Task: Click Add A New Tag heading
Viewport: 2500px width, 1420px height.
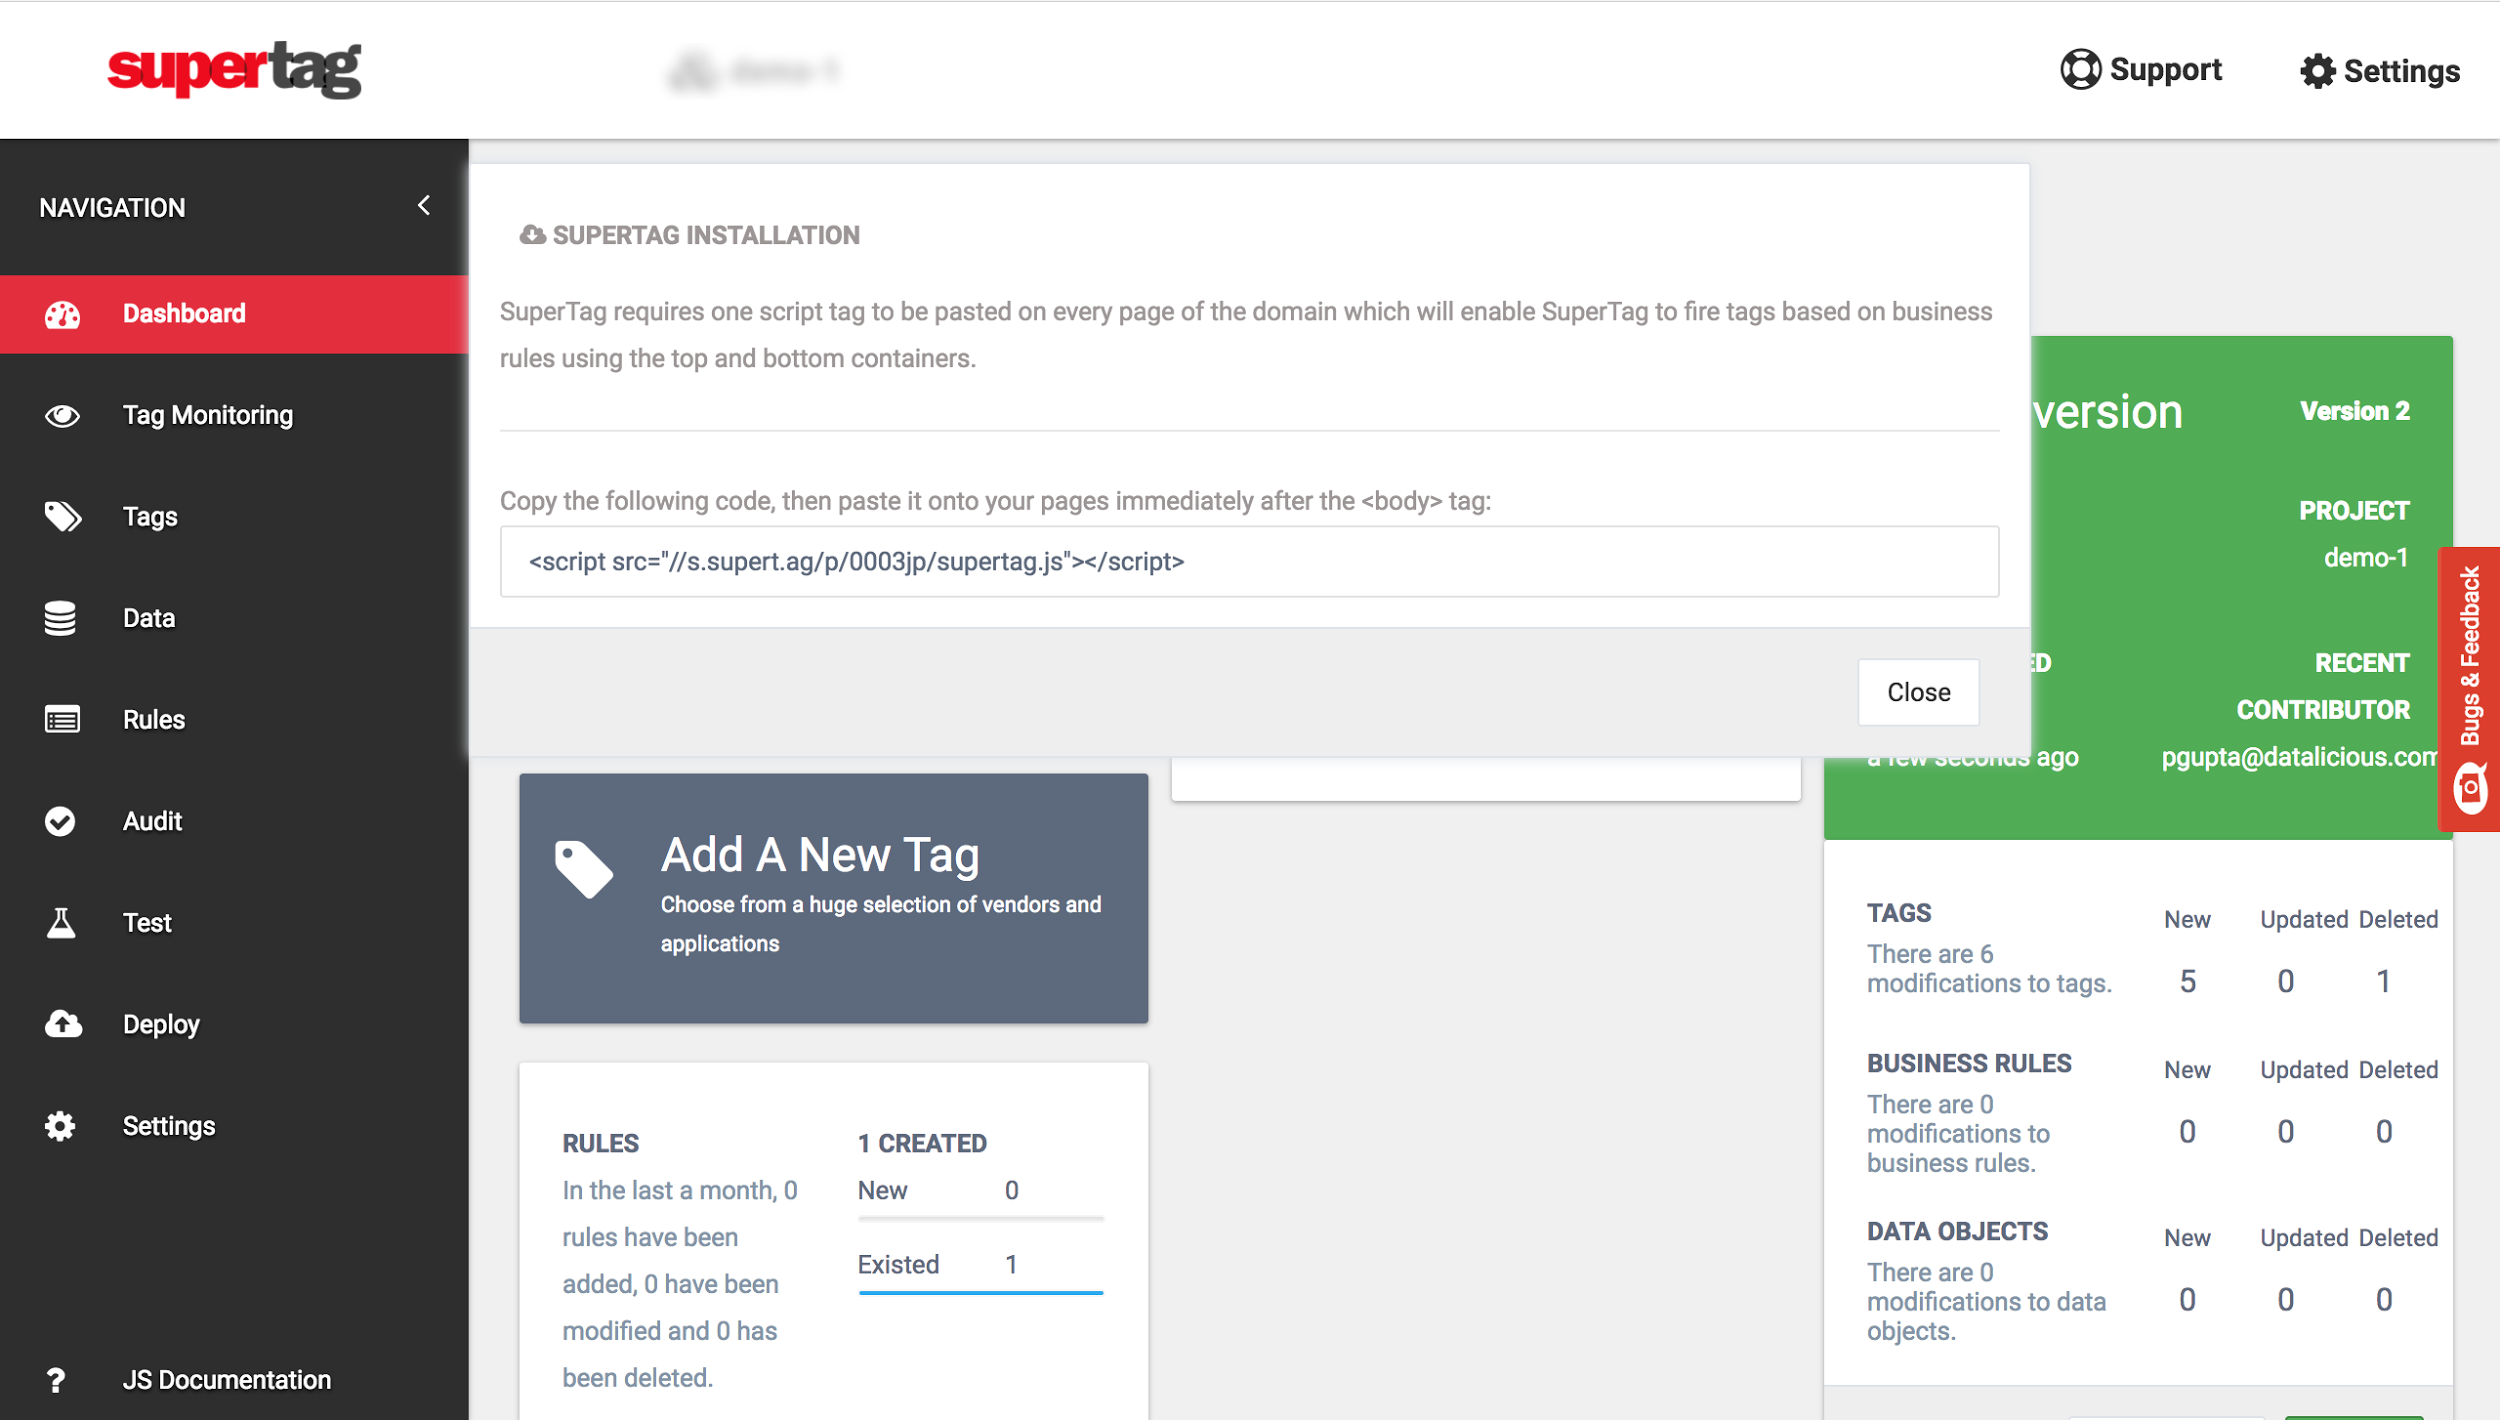Action: pyautogui.click(x=820, y=855)
